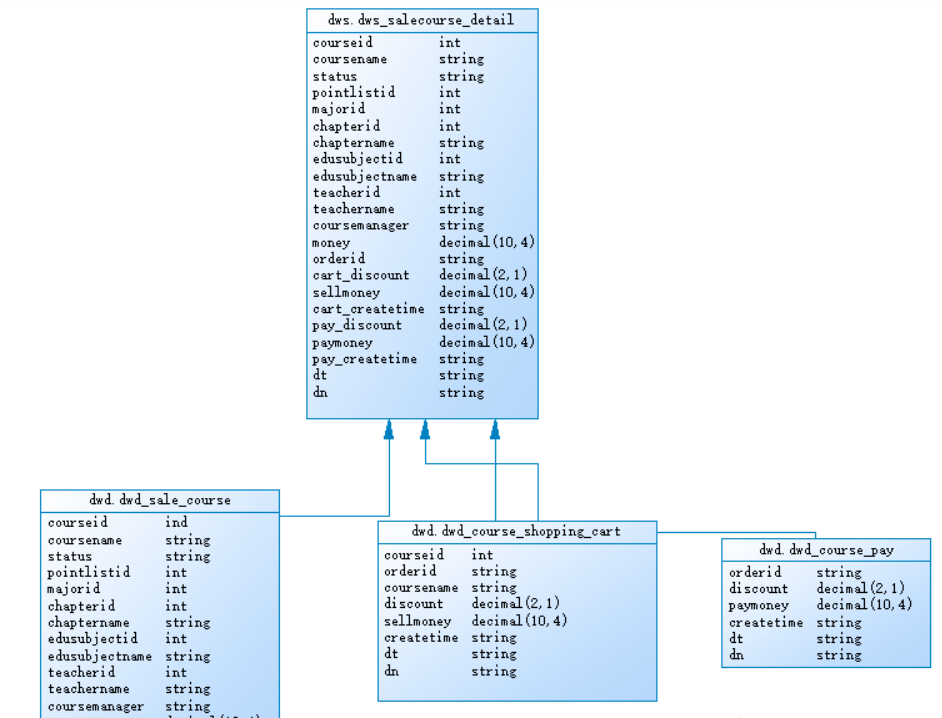
Task: Select dt row in dws_salecourse_detail table
Action: [422, 376]
